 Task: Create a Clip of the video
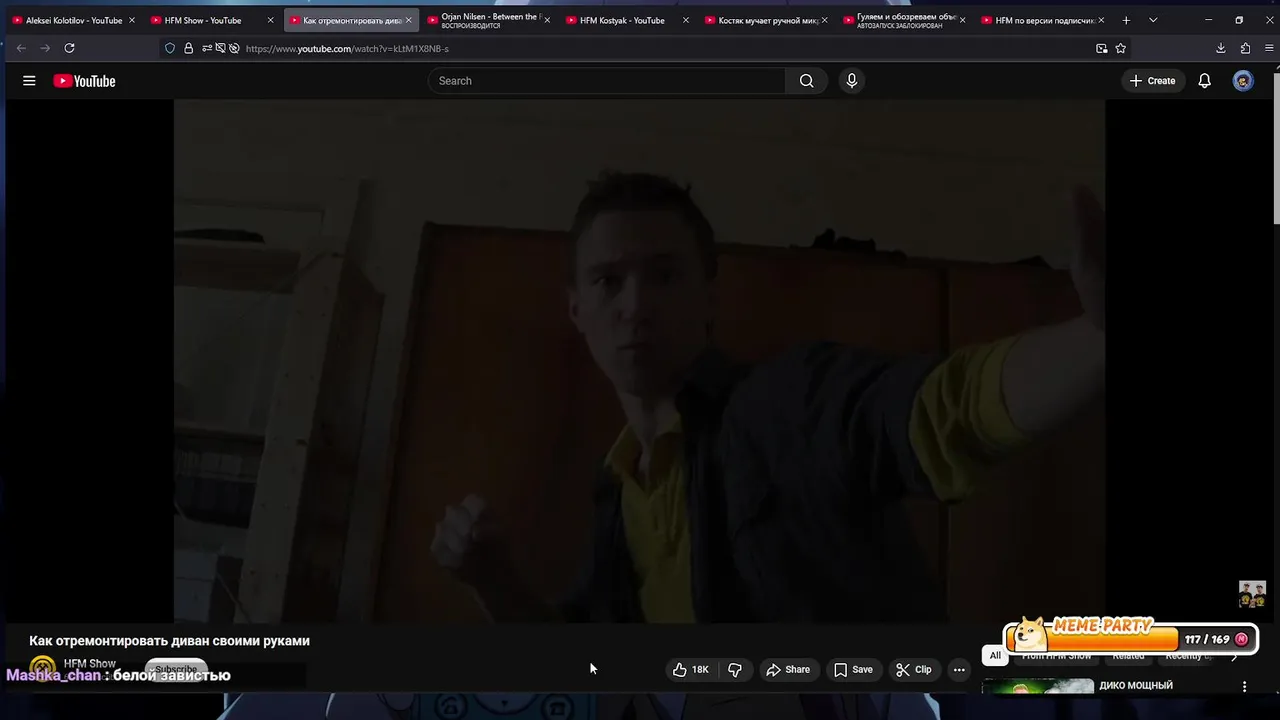(914, 670)
